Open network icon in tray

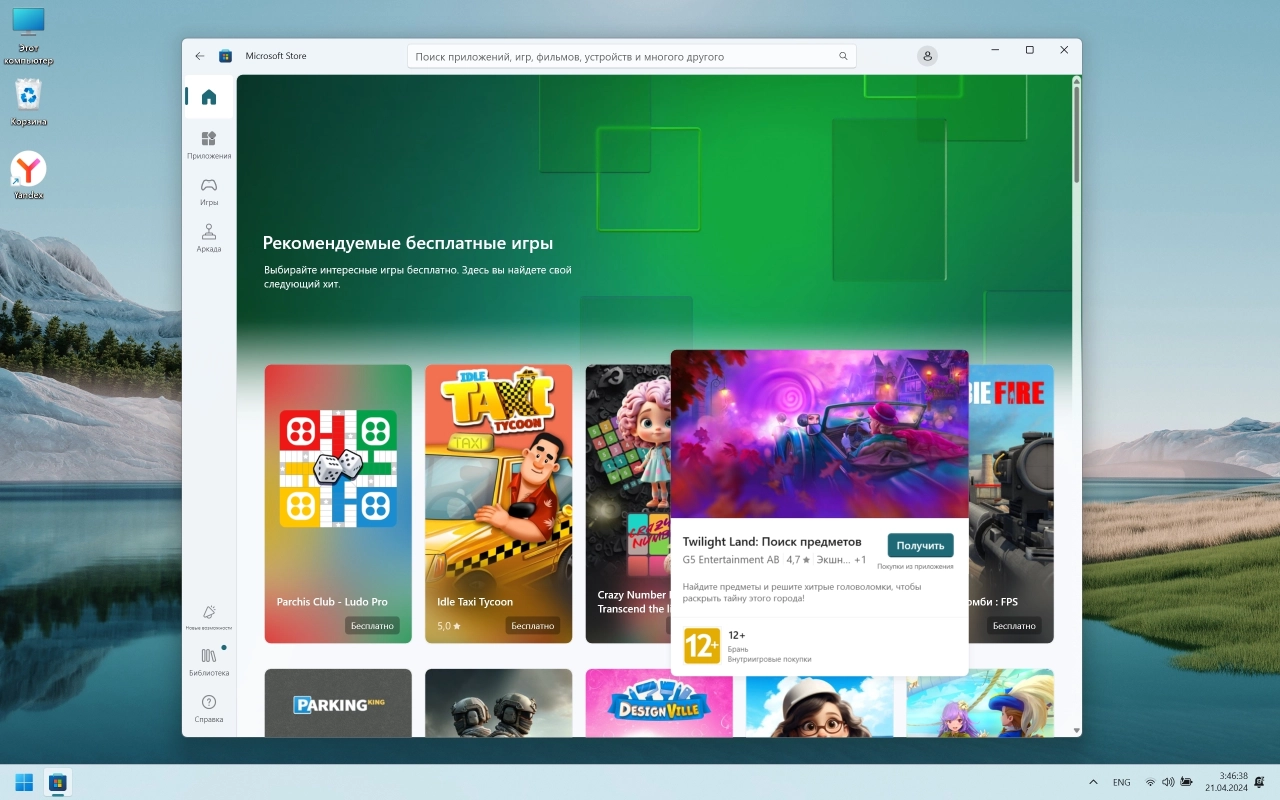(x=1150, y=782)
